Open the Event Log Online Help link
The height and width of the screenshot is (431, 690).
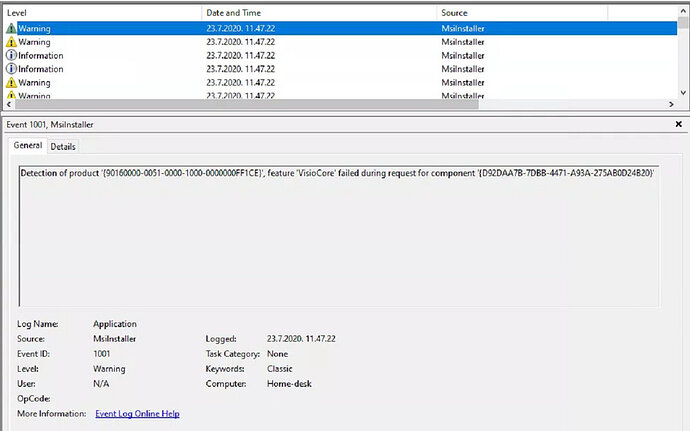(x=137, y=414)
